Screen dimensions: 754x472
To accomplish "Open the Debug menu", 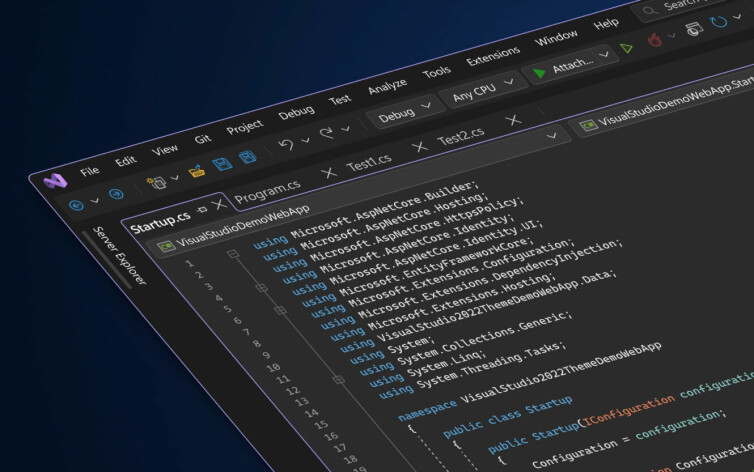I will coord(296,113).
